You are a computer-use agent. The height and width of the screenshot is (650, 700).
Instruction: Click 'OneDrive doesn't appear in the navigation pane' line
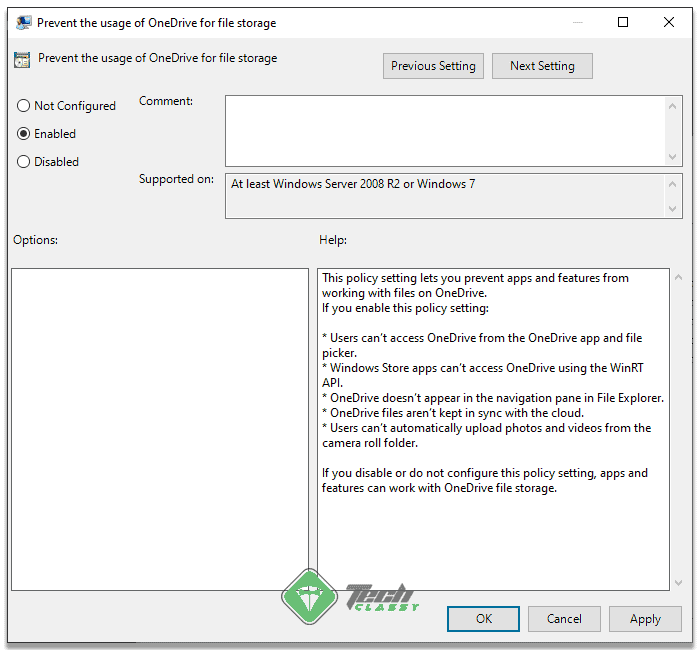(x=493, y=398)
